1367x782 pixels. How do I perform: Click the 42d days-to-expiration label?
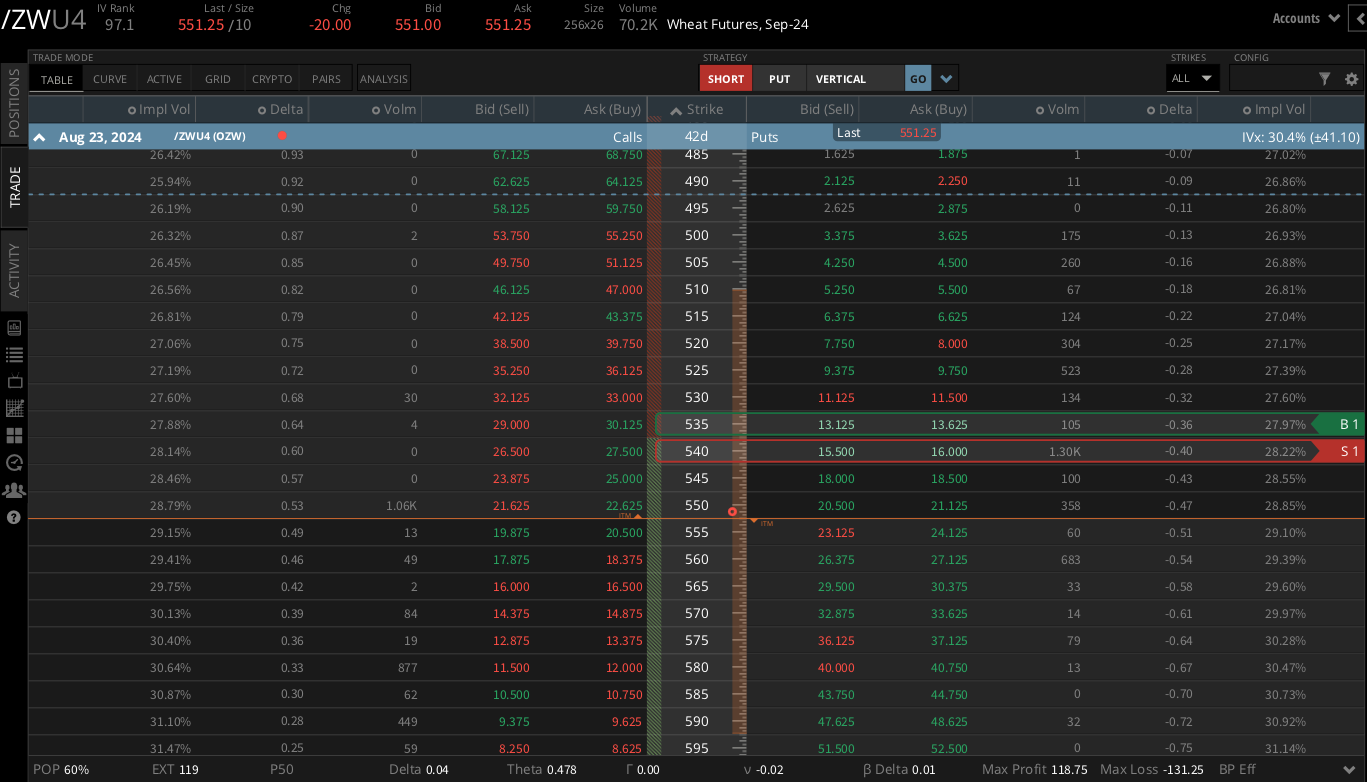696,137
